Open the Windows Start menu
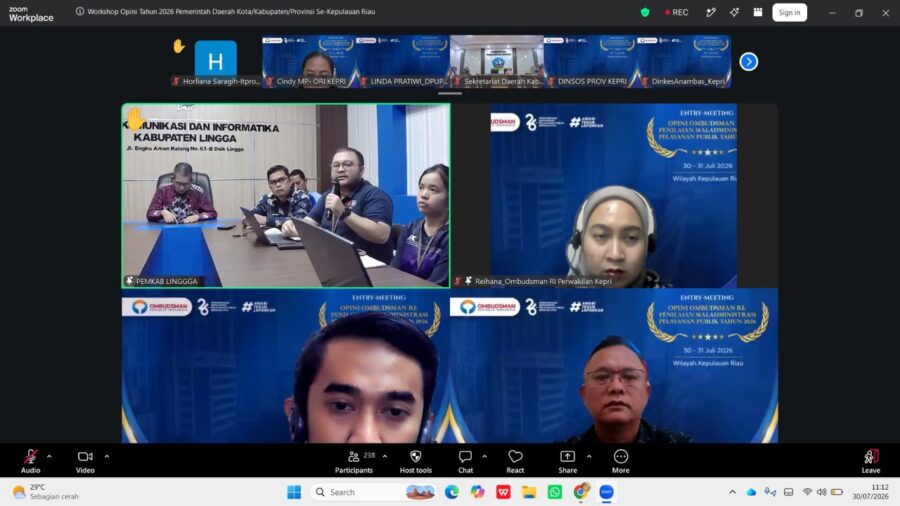 click(294, 492)
